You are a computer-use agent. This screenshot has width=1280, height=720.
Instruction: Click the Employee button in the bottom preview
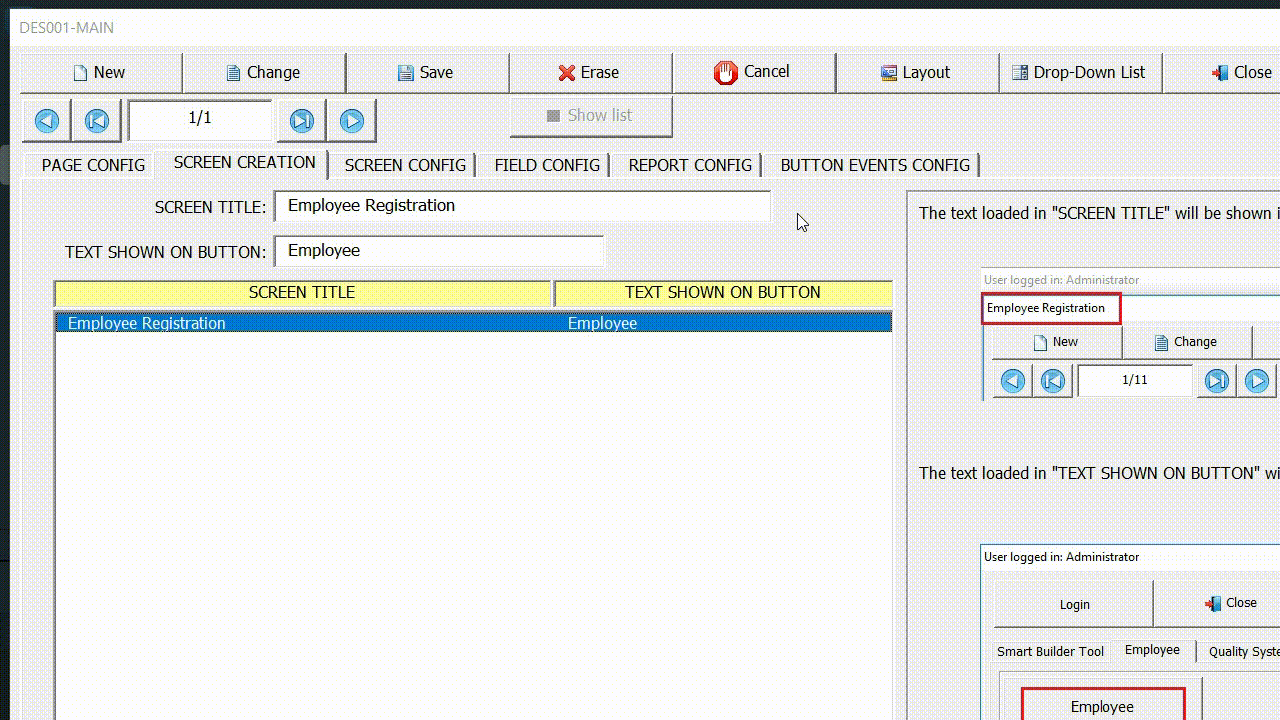(1101, 706)
